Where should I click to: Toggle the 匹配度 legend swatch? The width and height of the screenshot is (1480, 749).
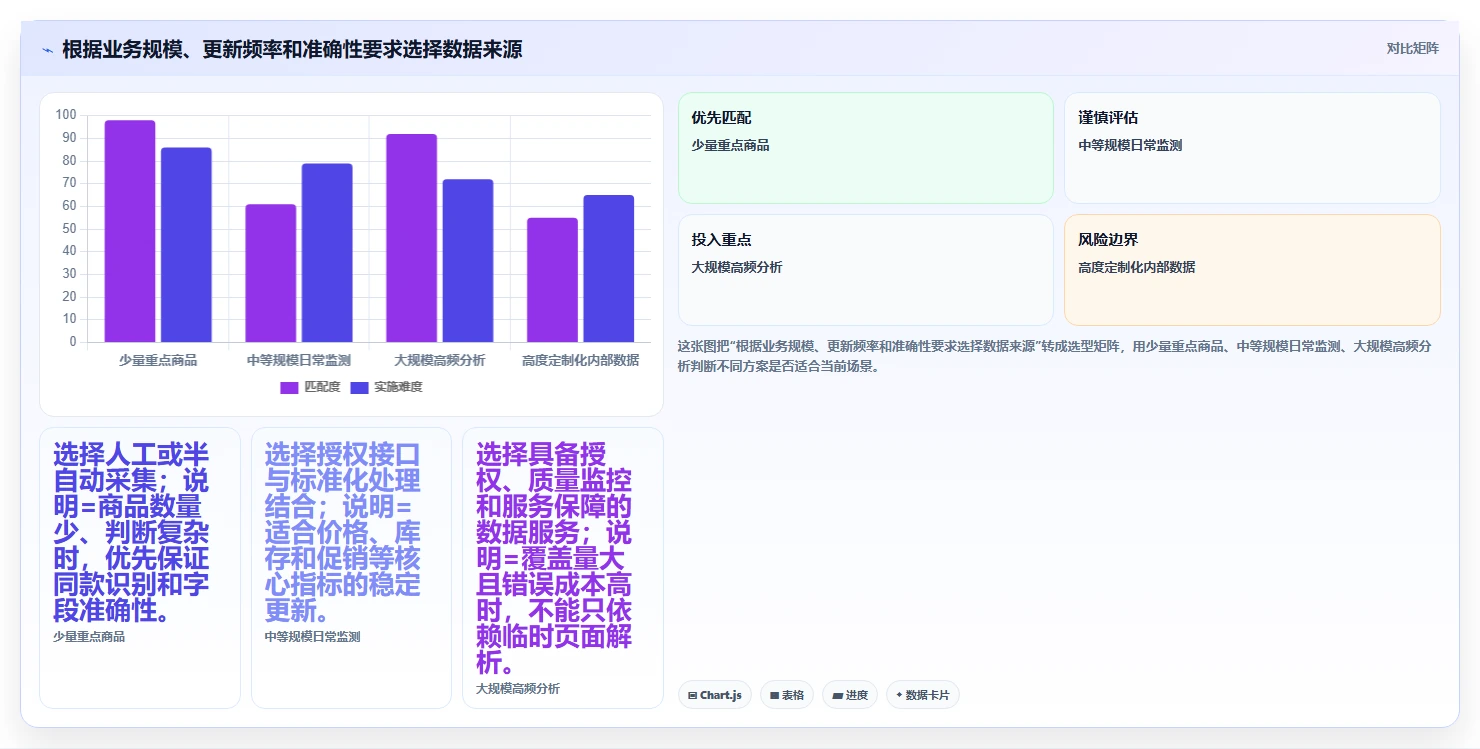pos(289,387)
